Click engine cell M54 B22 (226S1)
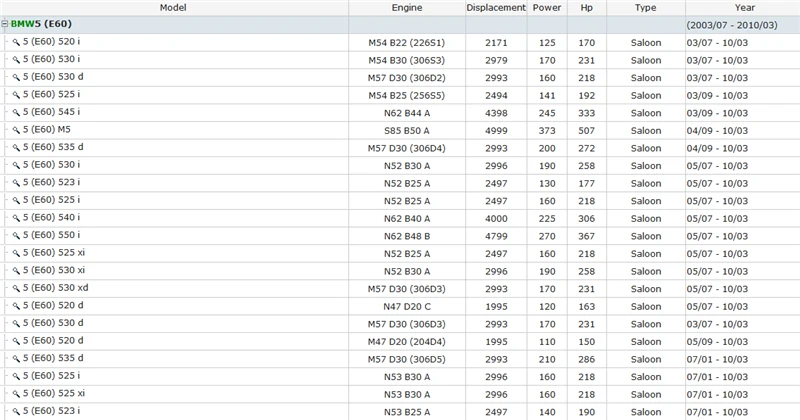The image size is (800, 420). pyautogui.click(x=407, y=43)
